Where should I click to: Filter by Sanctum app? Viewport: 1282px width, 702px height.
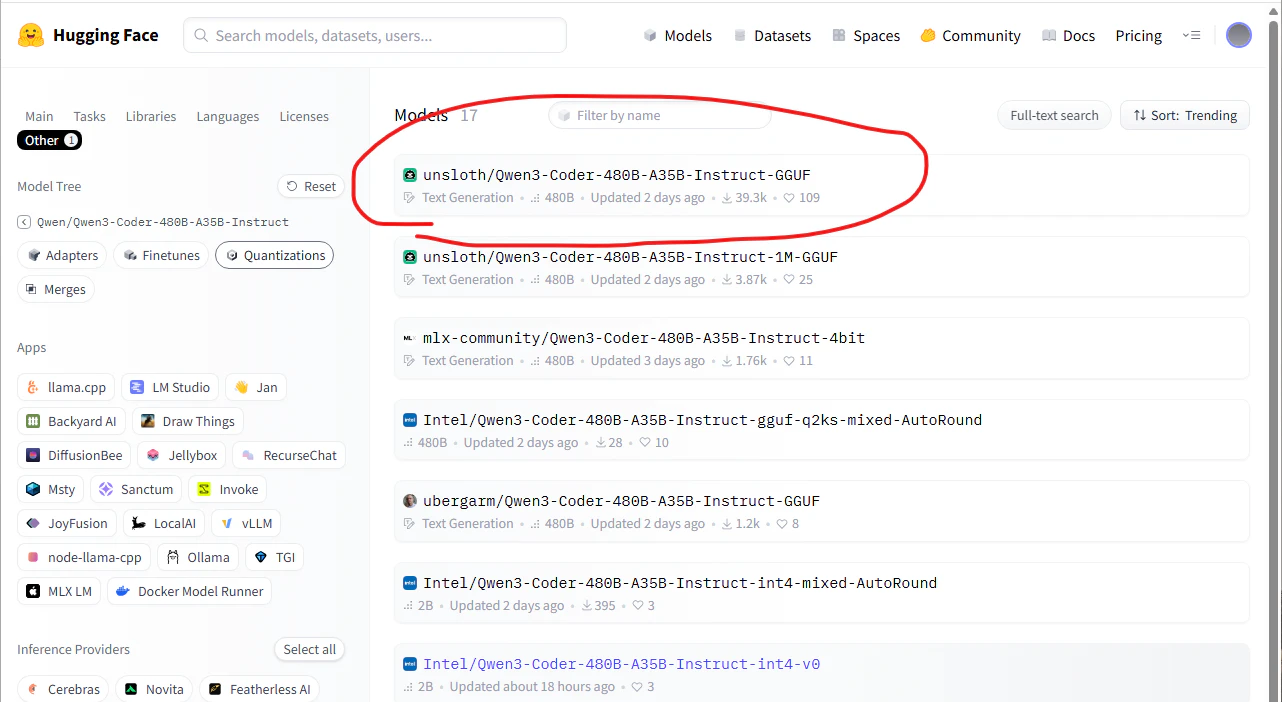136,489
